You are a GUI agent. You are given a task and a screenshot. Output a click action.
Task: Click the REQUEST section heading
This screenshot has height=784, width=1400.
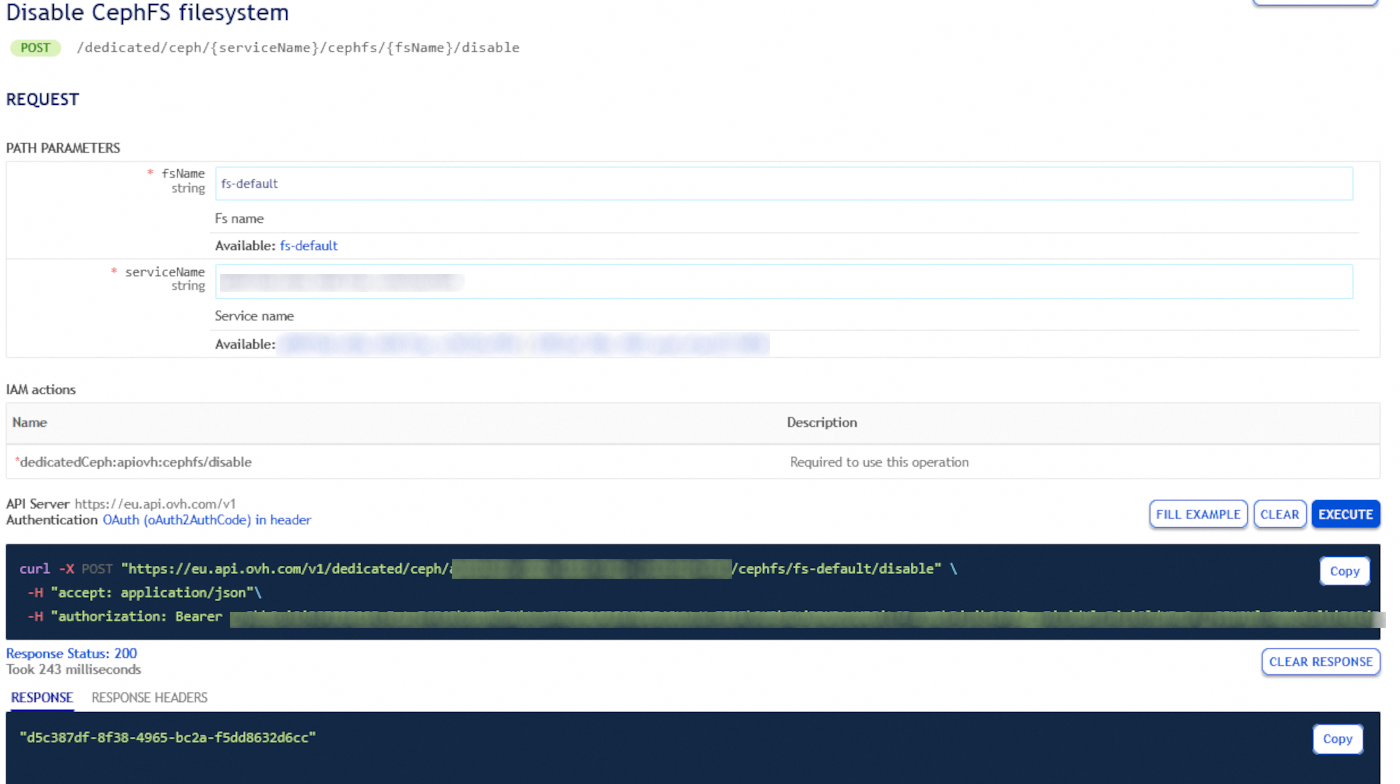point(42,99)
